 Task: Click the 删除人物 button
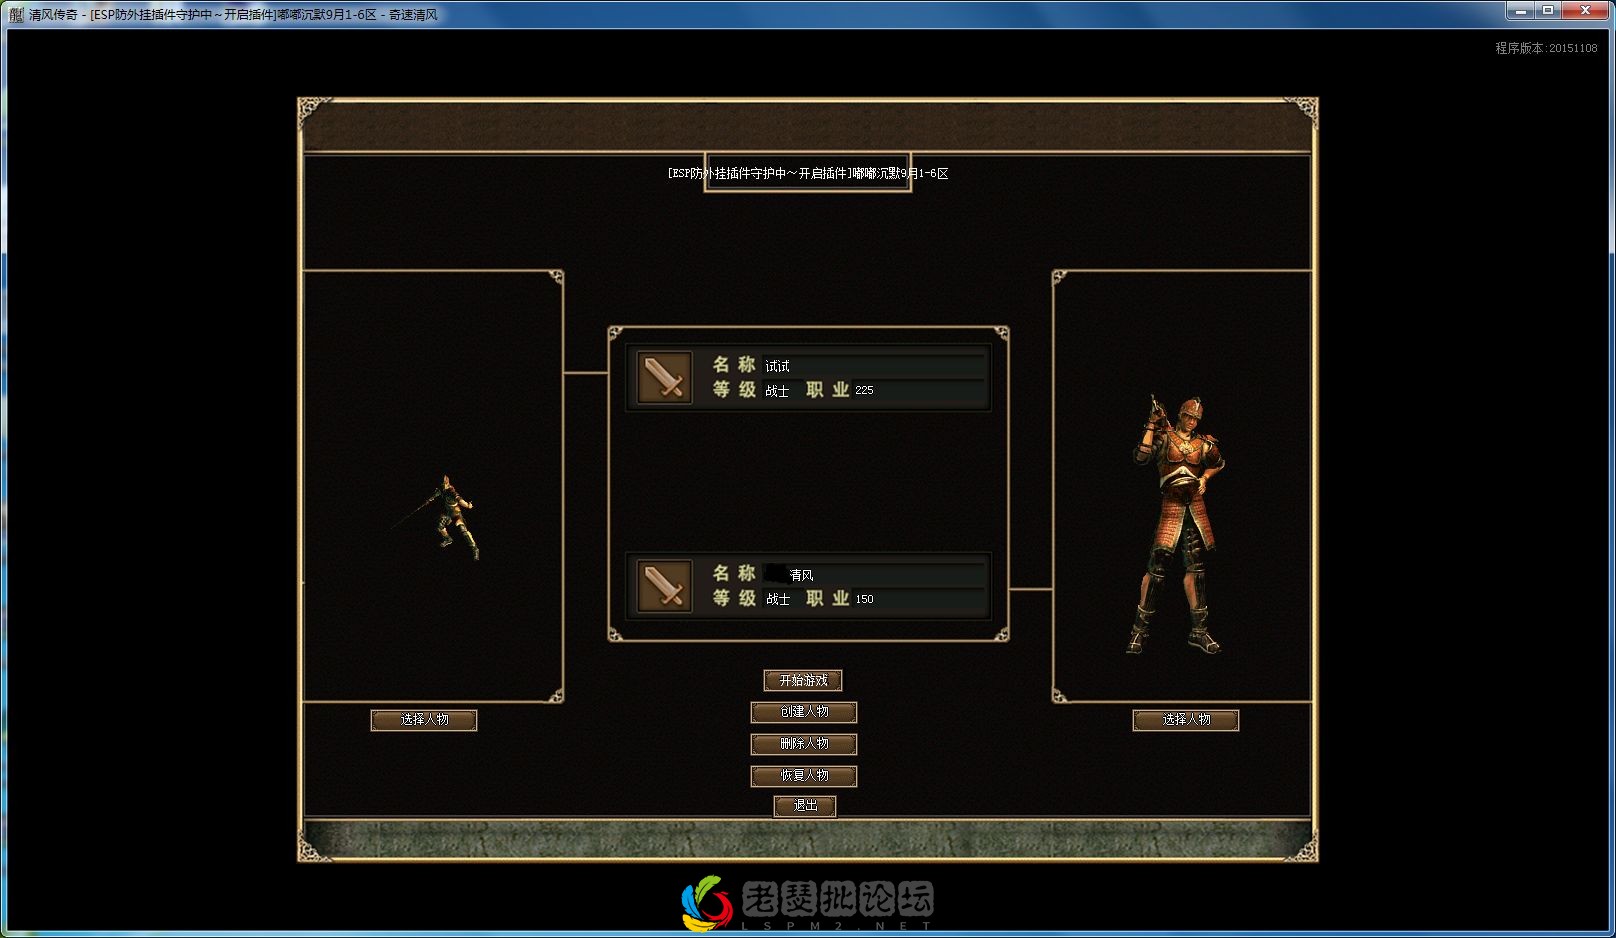pos(804,744)
